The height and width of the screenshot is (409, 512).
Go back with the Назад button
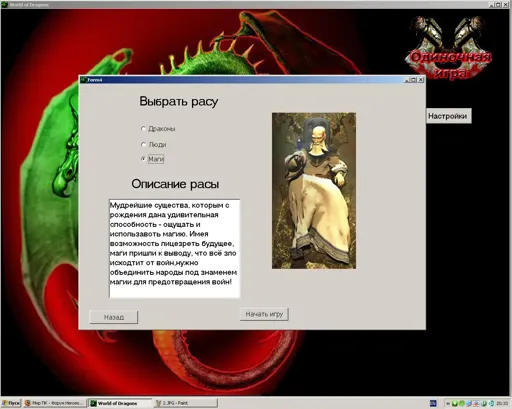[114, 317]
